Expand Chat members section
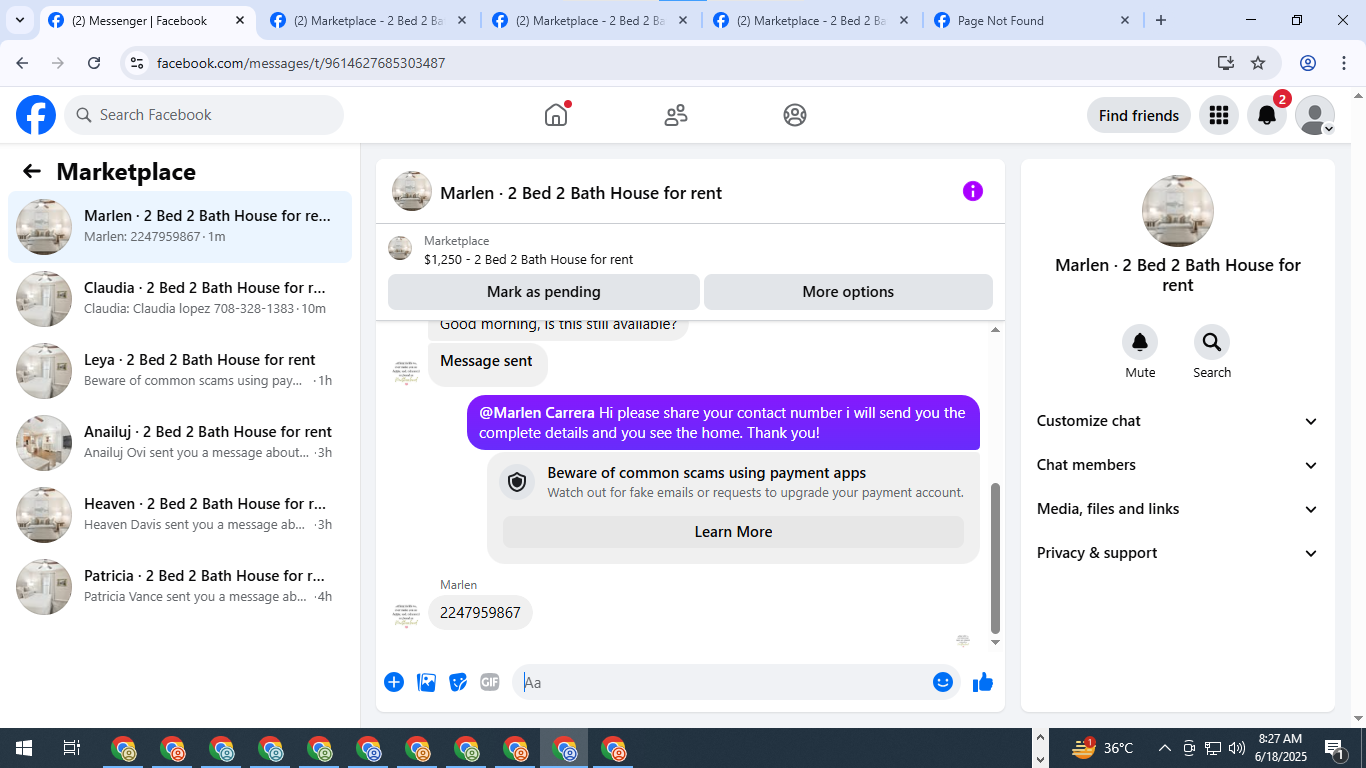Screen dimensions: 1366x768 (1178, 465)
